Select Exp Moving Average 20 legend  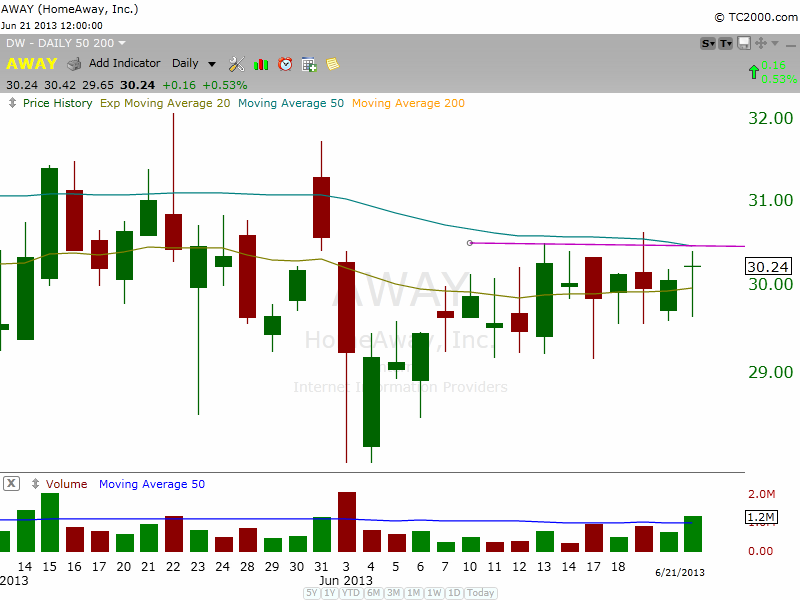(x=165, y=103)
